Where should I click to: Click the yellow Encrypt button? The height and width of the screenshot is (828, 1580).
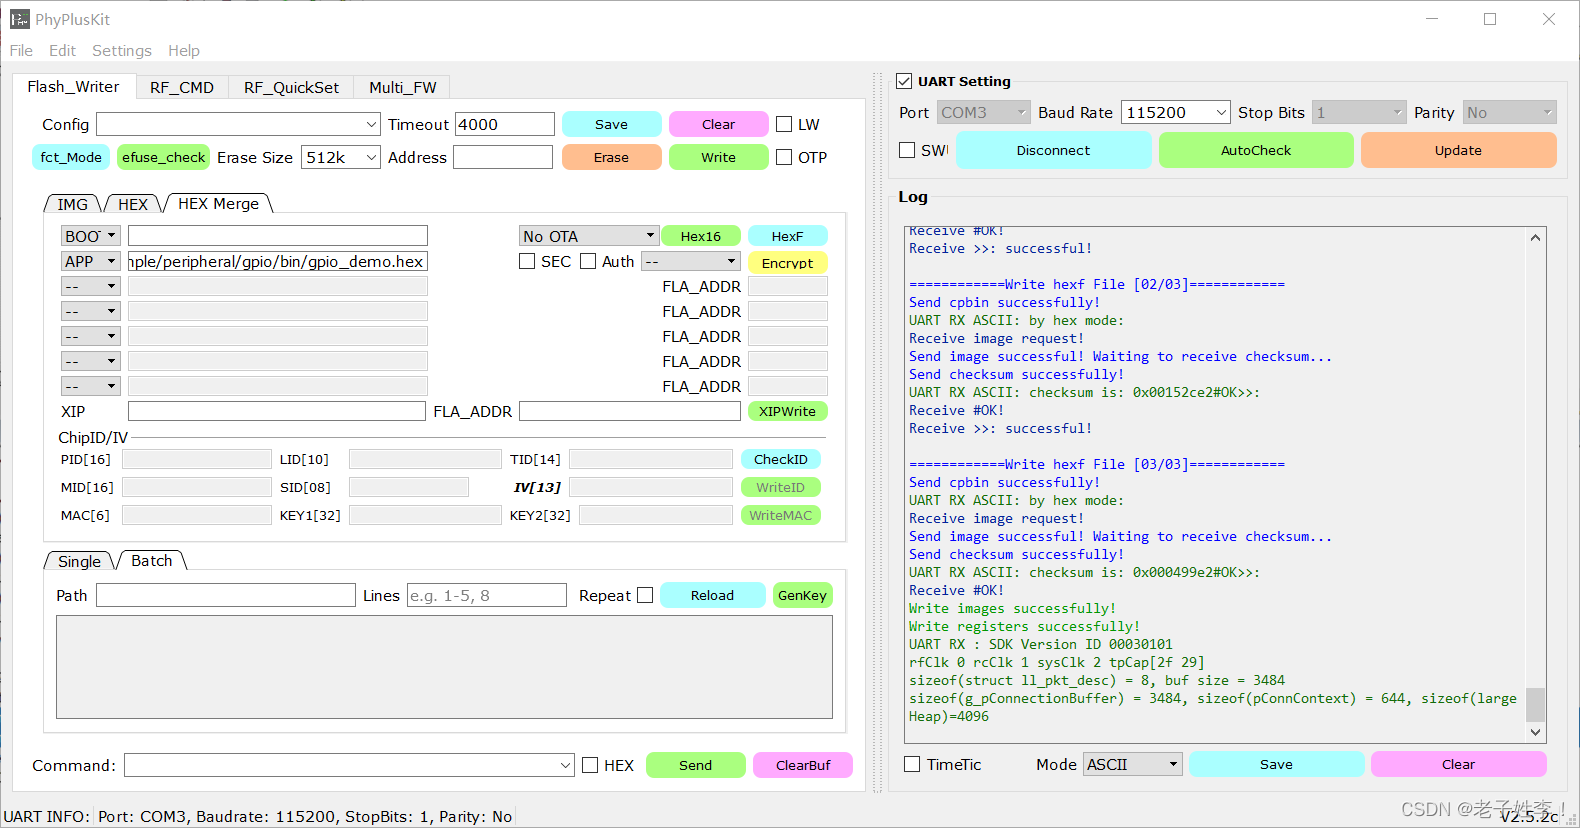(x=788, y=263)
